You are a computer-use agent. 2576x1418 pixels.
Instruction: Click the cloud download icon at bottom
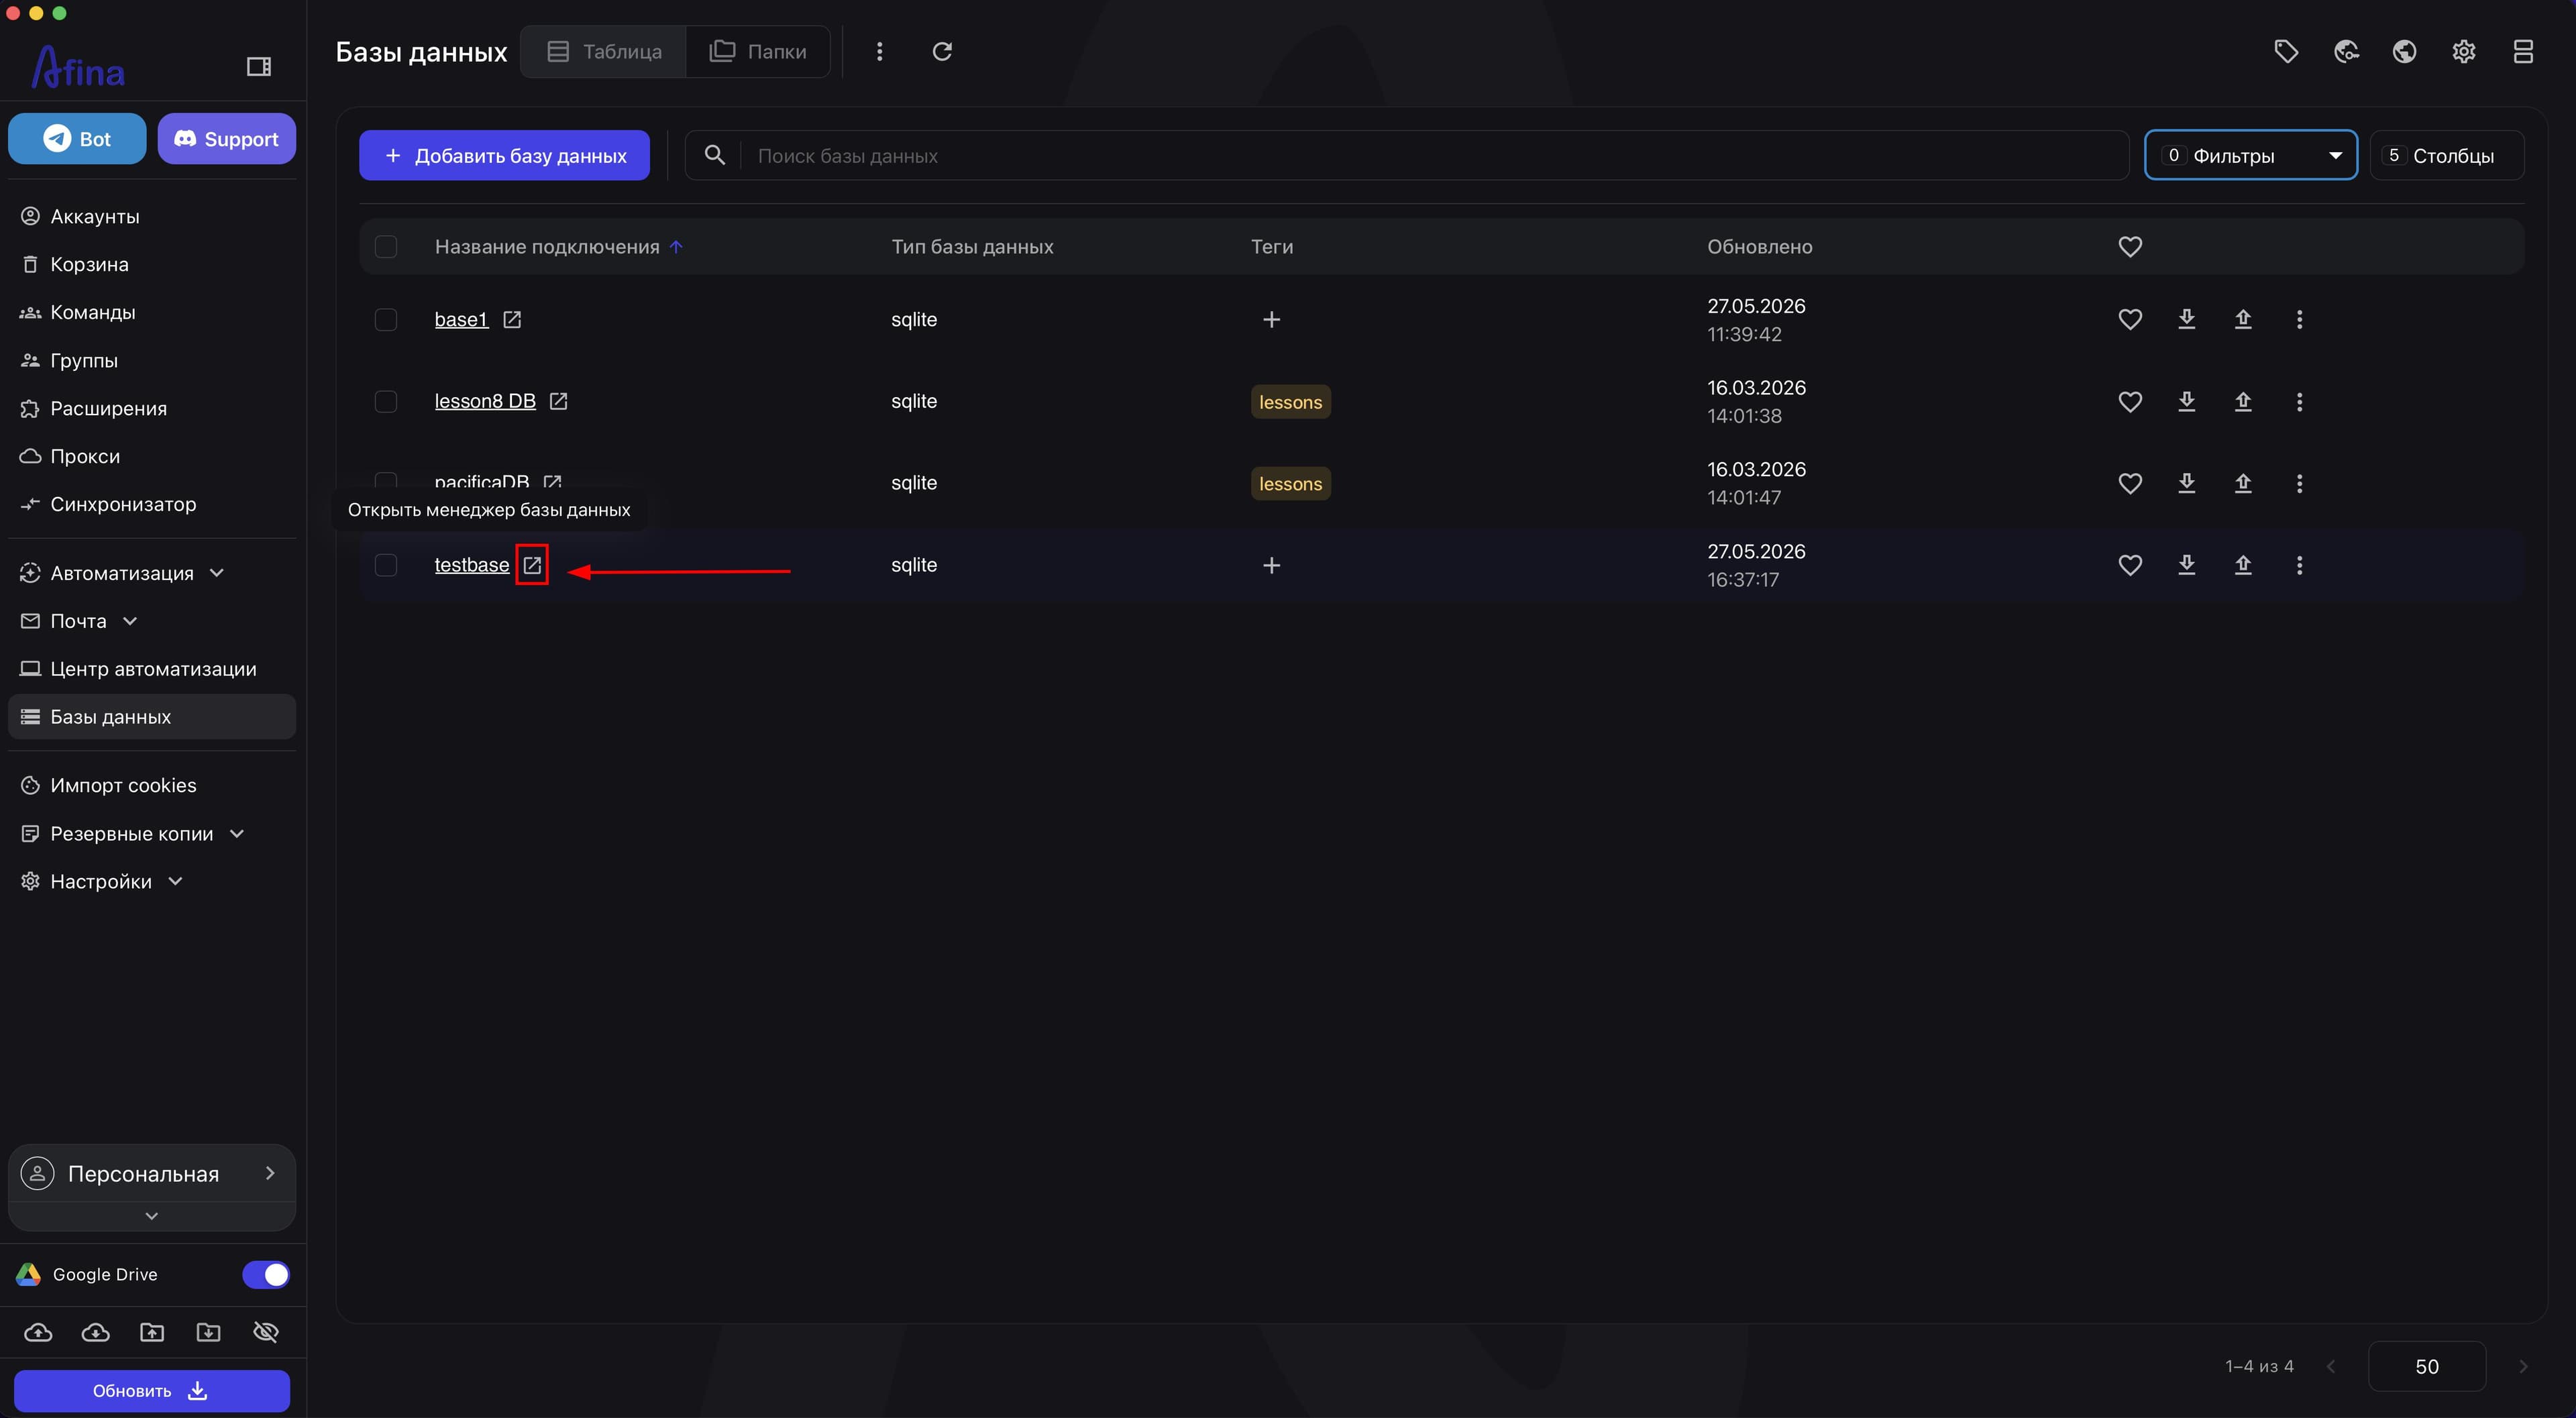click(x=95, y=1332)
